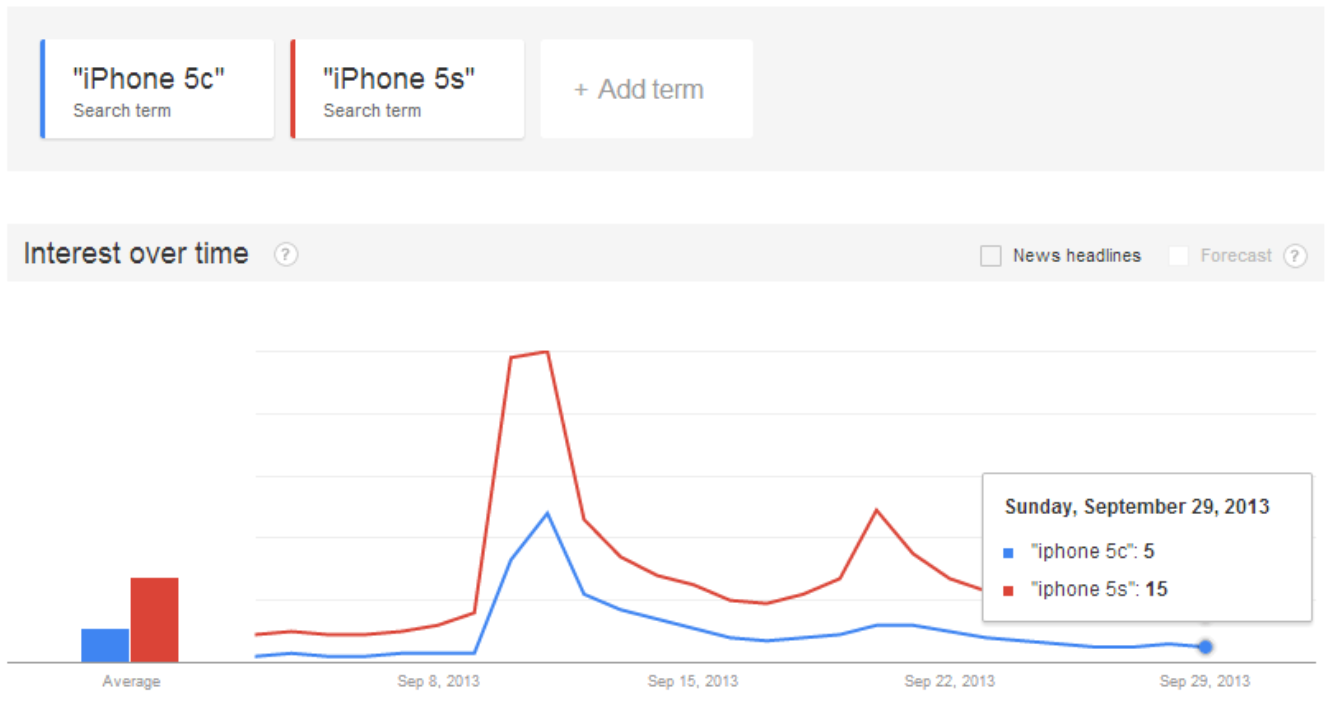The height and width of the screenshot is (703, 1325).
Task: Enable the News headlines checkbox
Action: coord(990,256)
